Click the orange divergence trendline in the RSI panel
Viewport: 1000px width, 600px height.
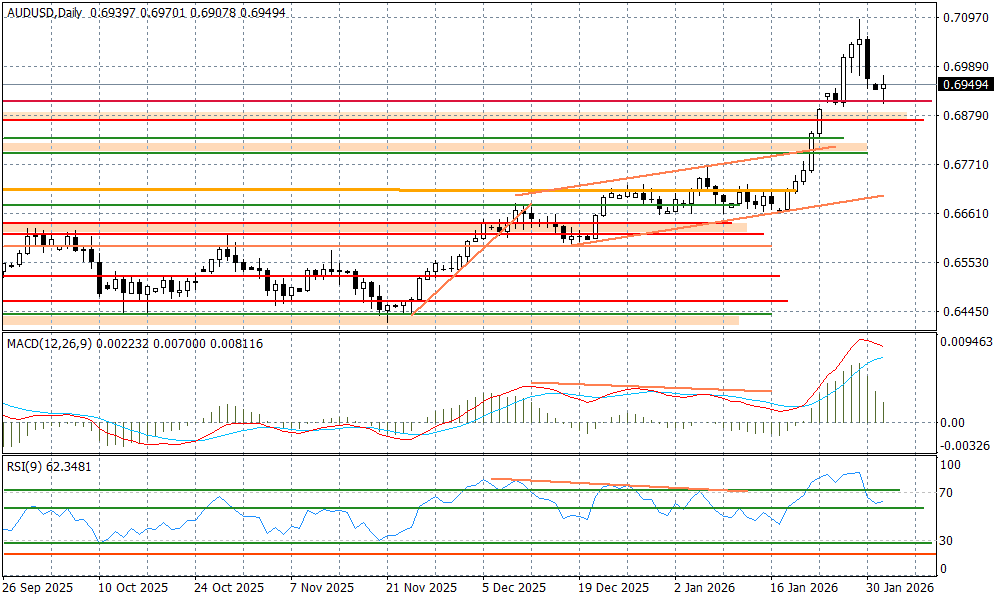(x=620, y=485)
